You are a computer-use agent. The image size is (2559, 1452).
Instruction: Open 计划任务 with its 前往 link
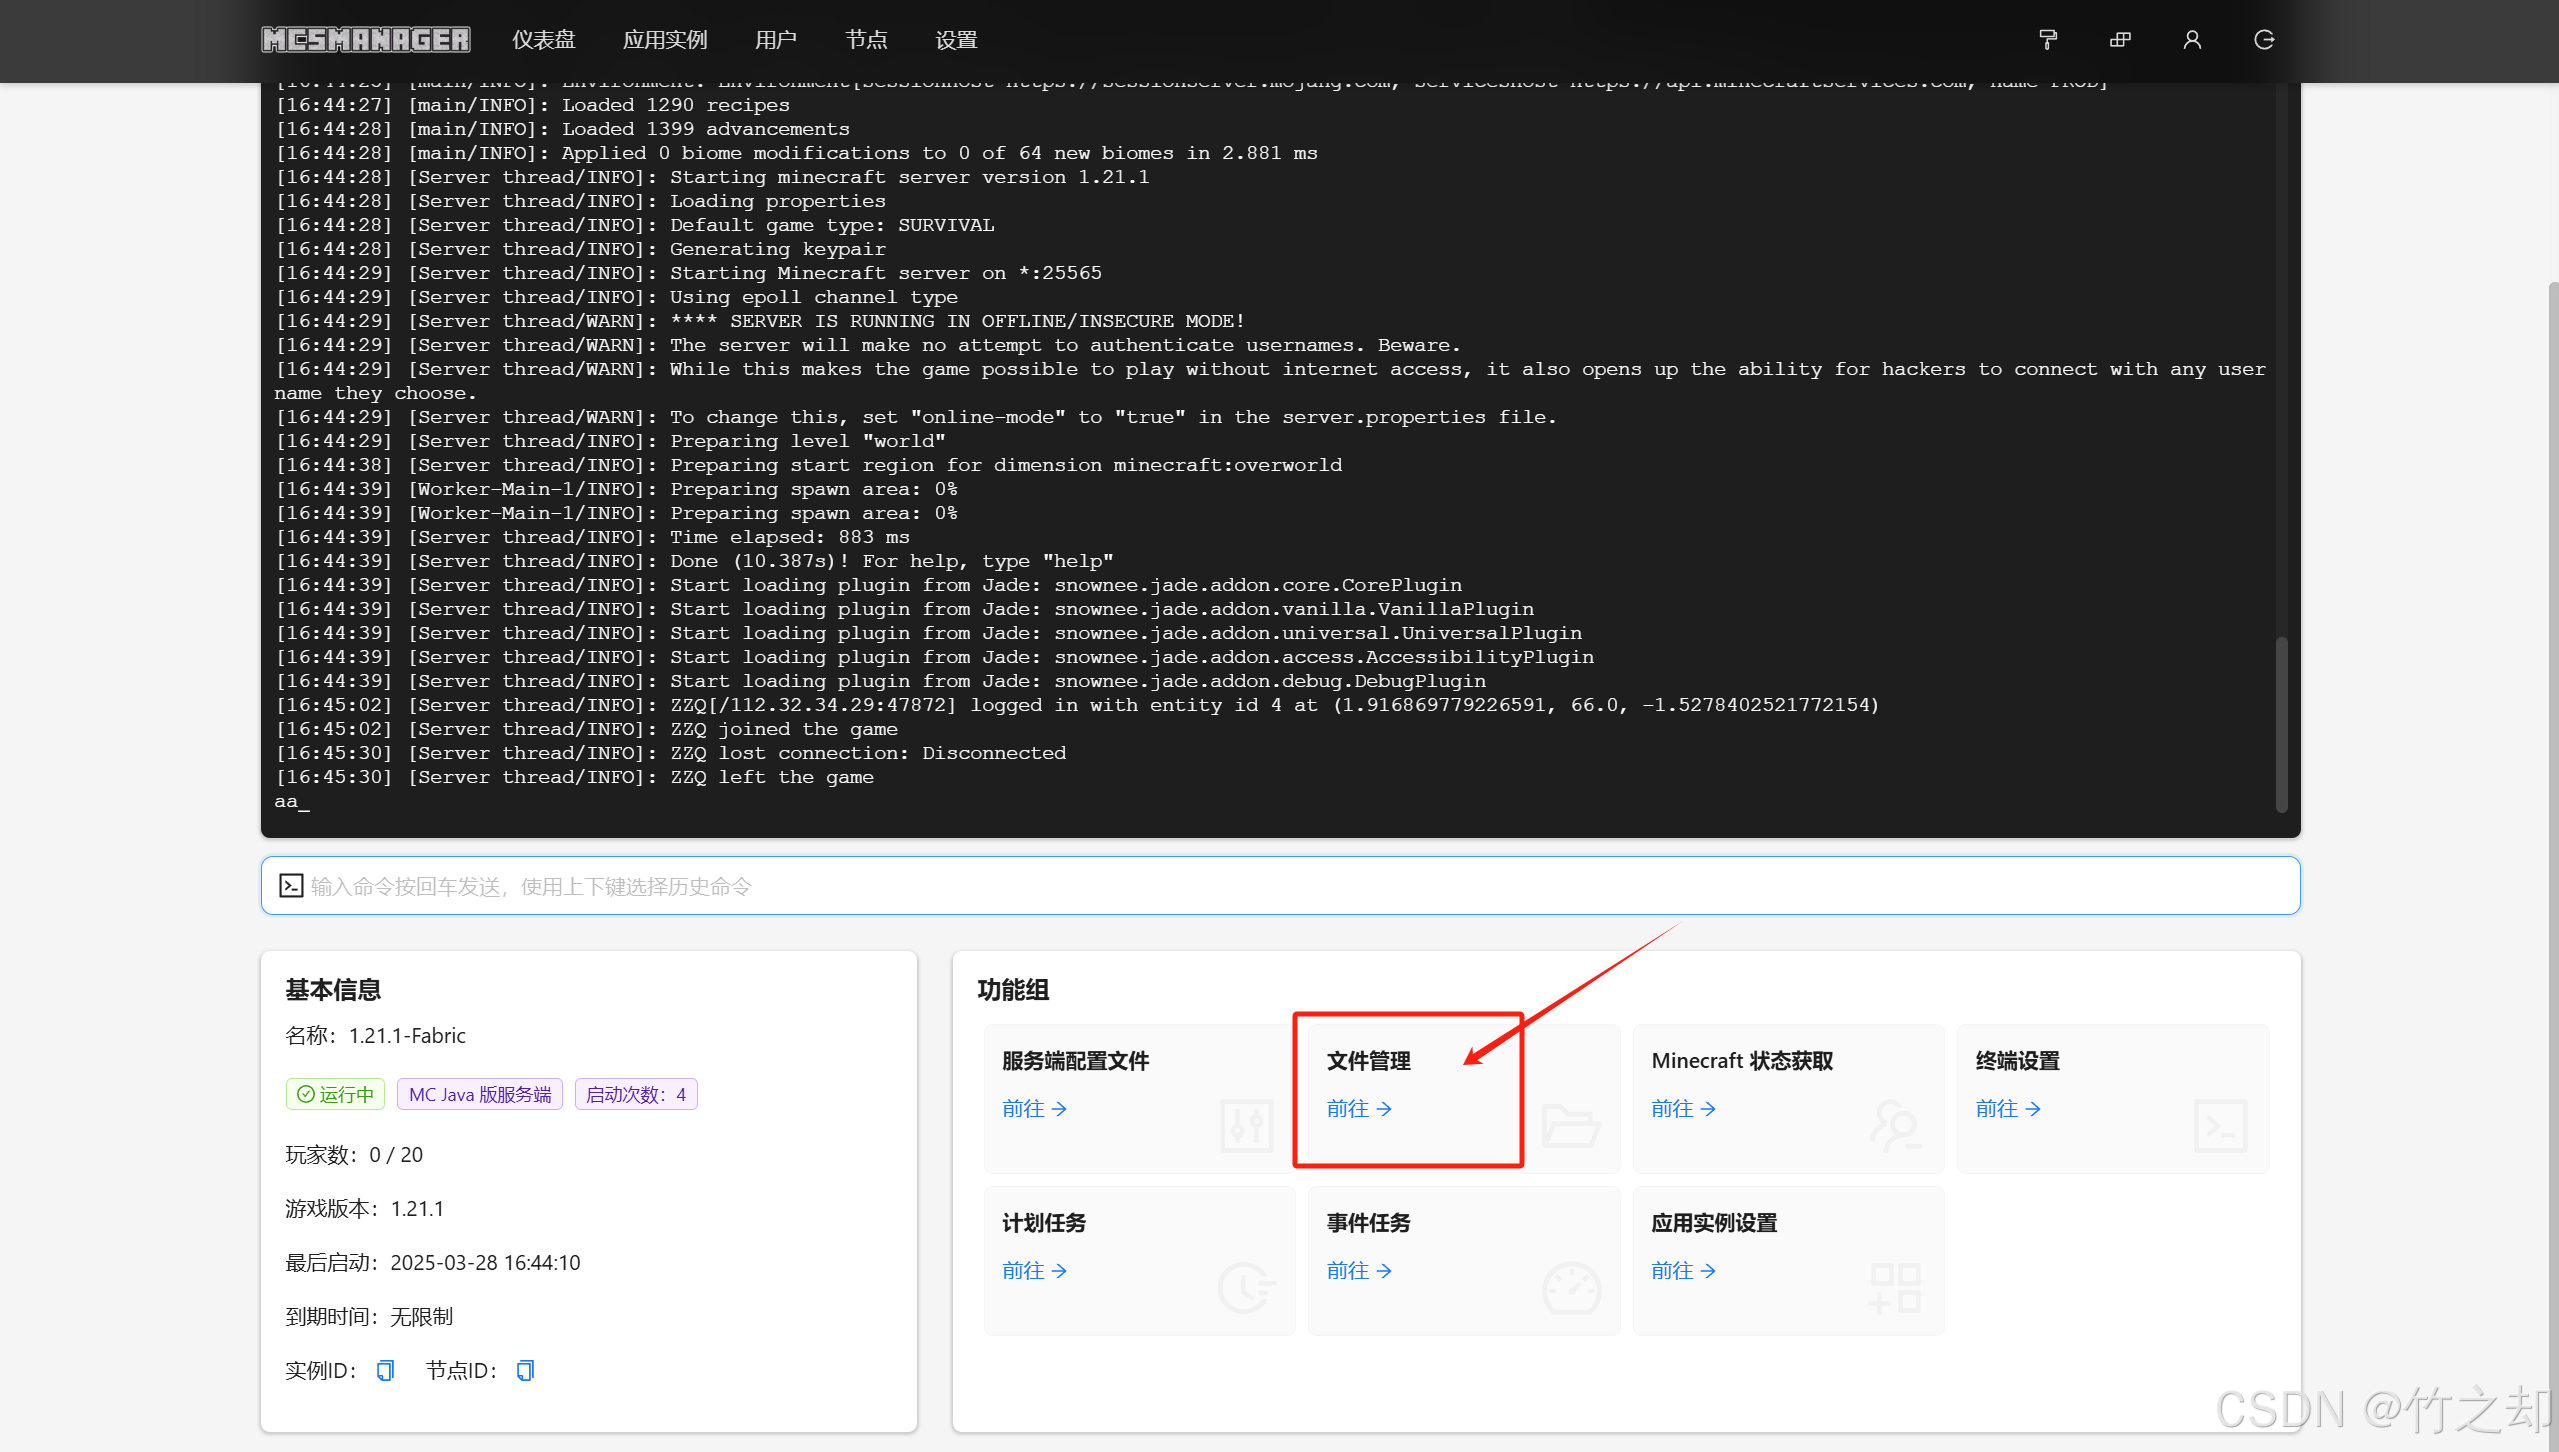pos(1034,1271)
